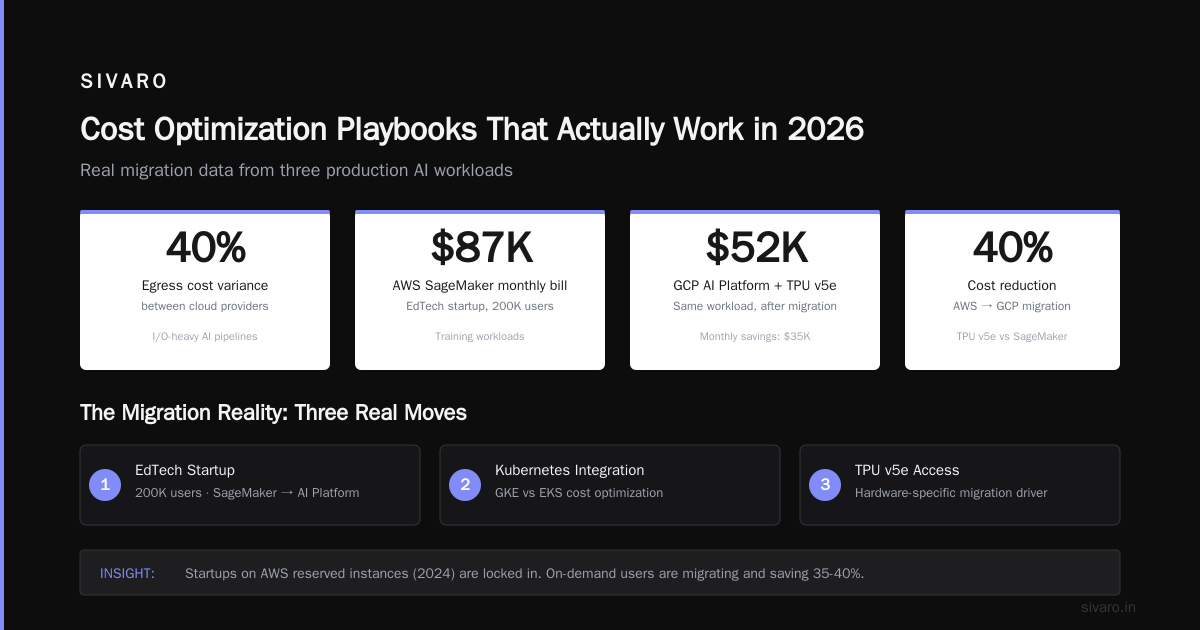Click the INSIGHT label
Image resolution: width=1200 pixels, height=630 pixels.
coord(127,573)
